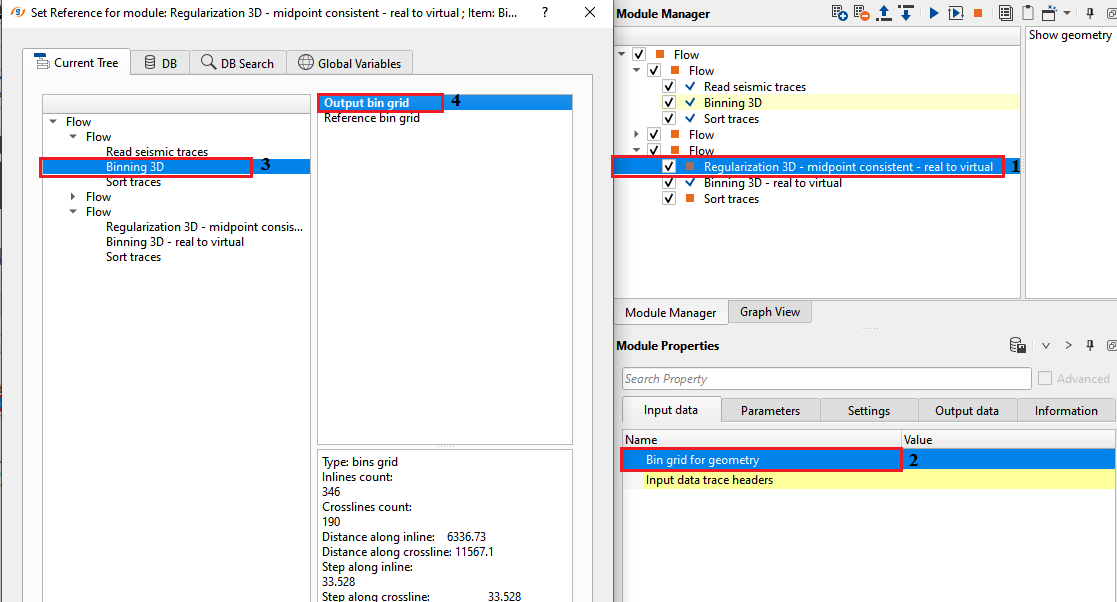This screenshot has width=1117, height=602.
Task: Toggle the checkbox of highlighted Binning 3D module
Action: tap(668, 103)
